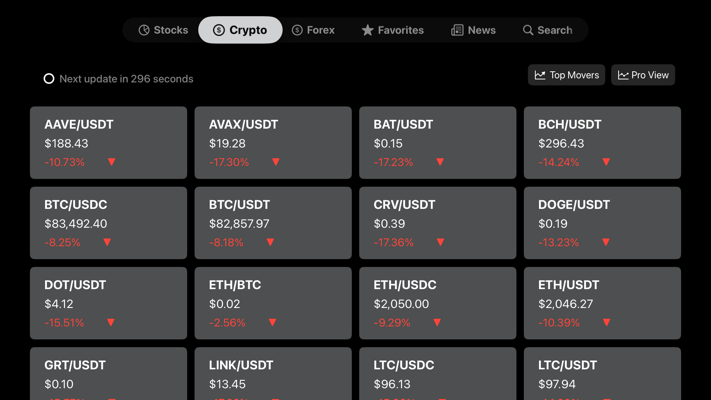Click the BCH/USDT title
The width and height of the screenshot is (711, 400).
[x=570, y=124]
